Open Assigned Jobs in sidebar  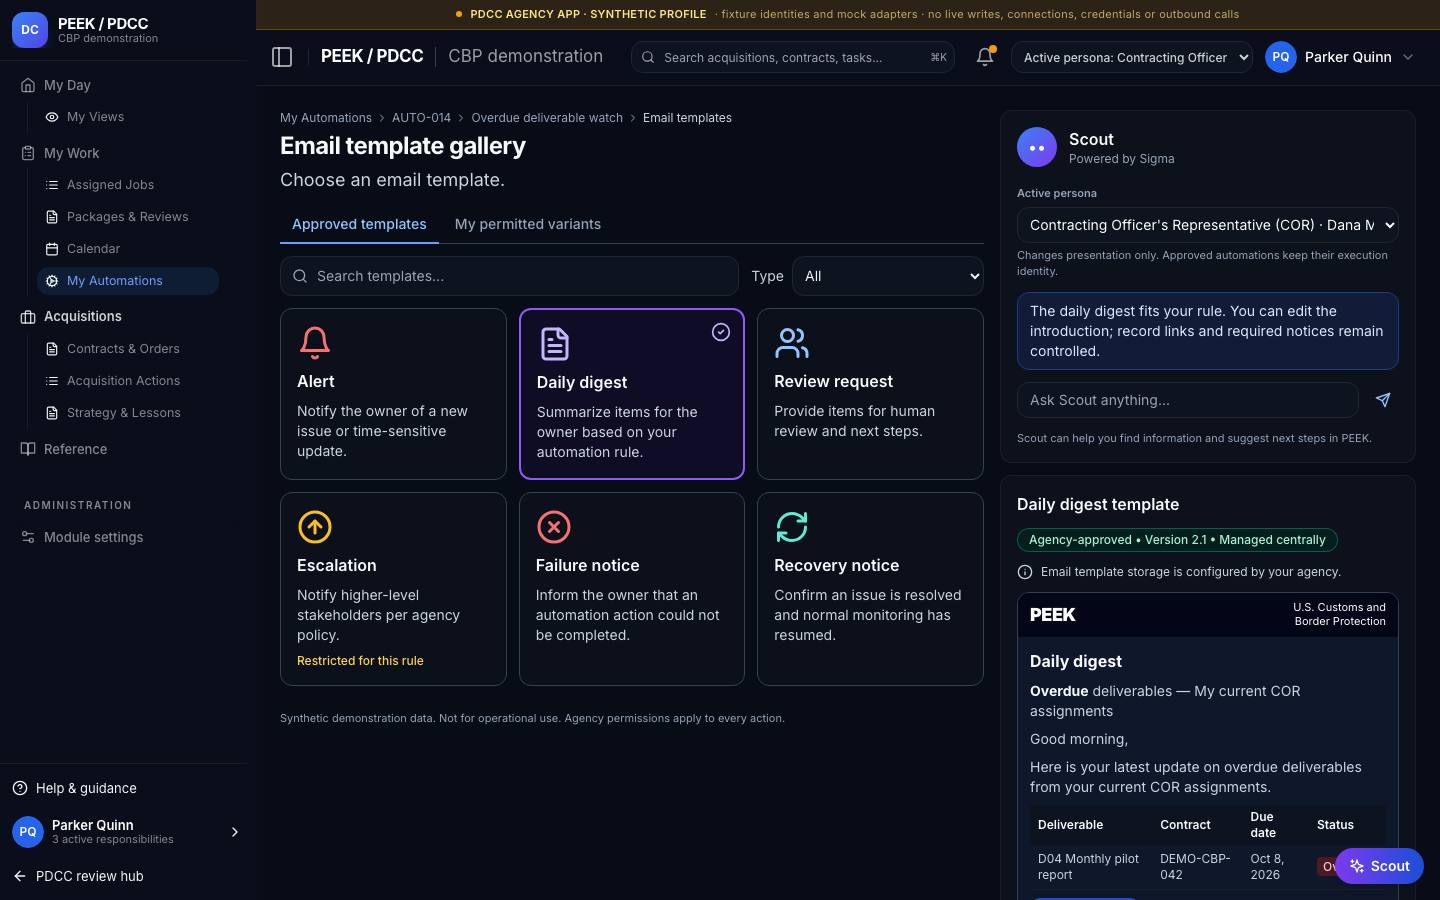click(128, 185)
